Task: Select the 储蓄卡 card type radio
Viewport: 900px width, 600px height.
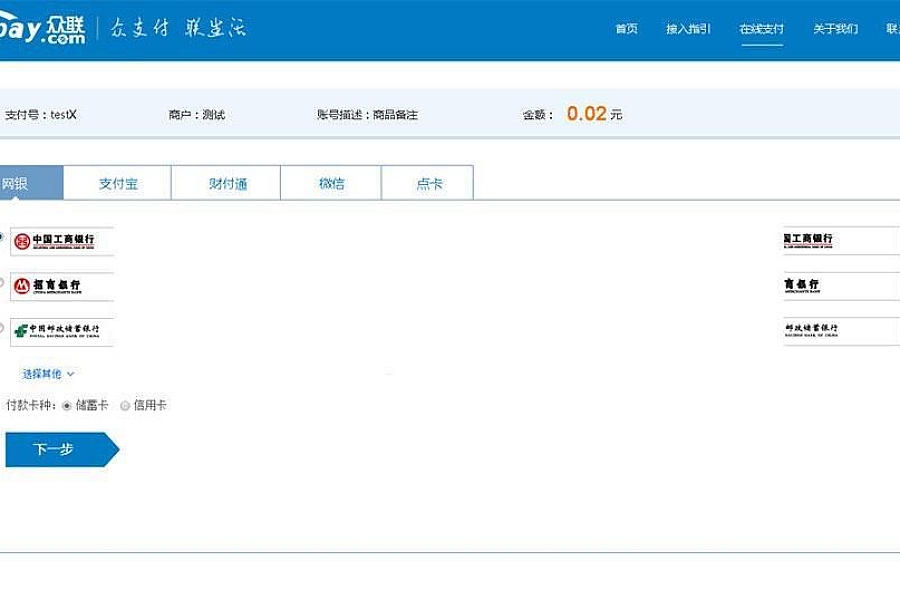Action: coord(67,406)
